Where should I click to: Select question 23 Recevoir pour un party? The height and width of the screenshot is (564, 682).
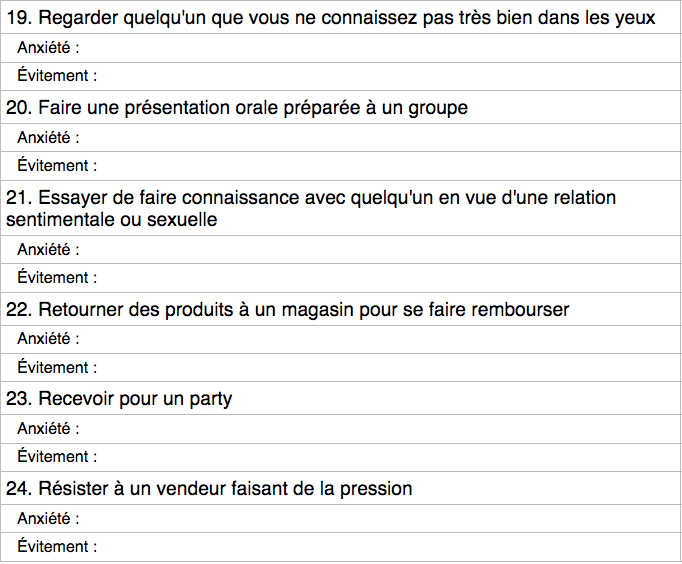coord(119,399)
